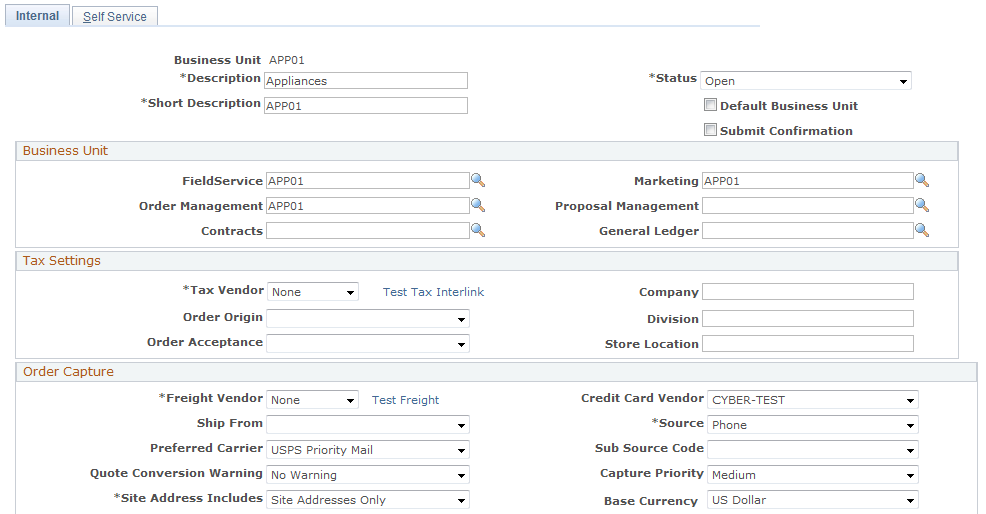Enable Submit Confirmation checkbox
986x514 pixels.
coord(711,130)
